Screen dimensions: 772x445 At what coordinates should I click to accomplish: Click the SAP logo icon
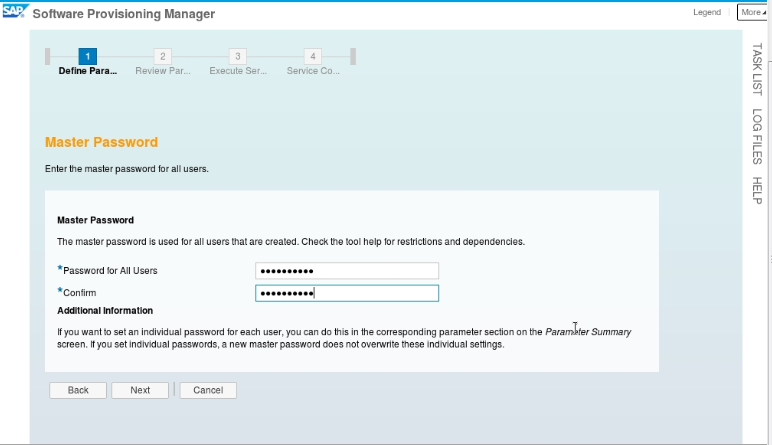pyautogui.click(x=15, y=11)
